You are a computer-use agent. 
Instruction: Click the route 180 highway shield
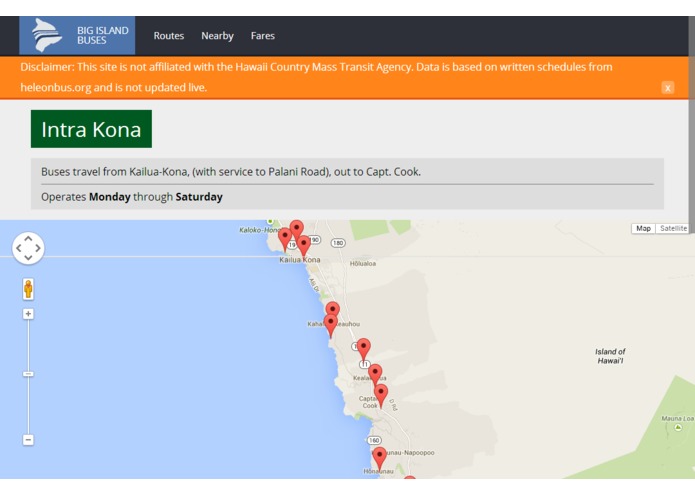coord(338,243)
